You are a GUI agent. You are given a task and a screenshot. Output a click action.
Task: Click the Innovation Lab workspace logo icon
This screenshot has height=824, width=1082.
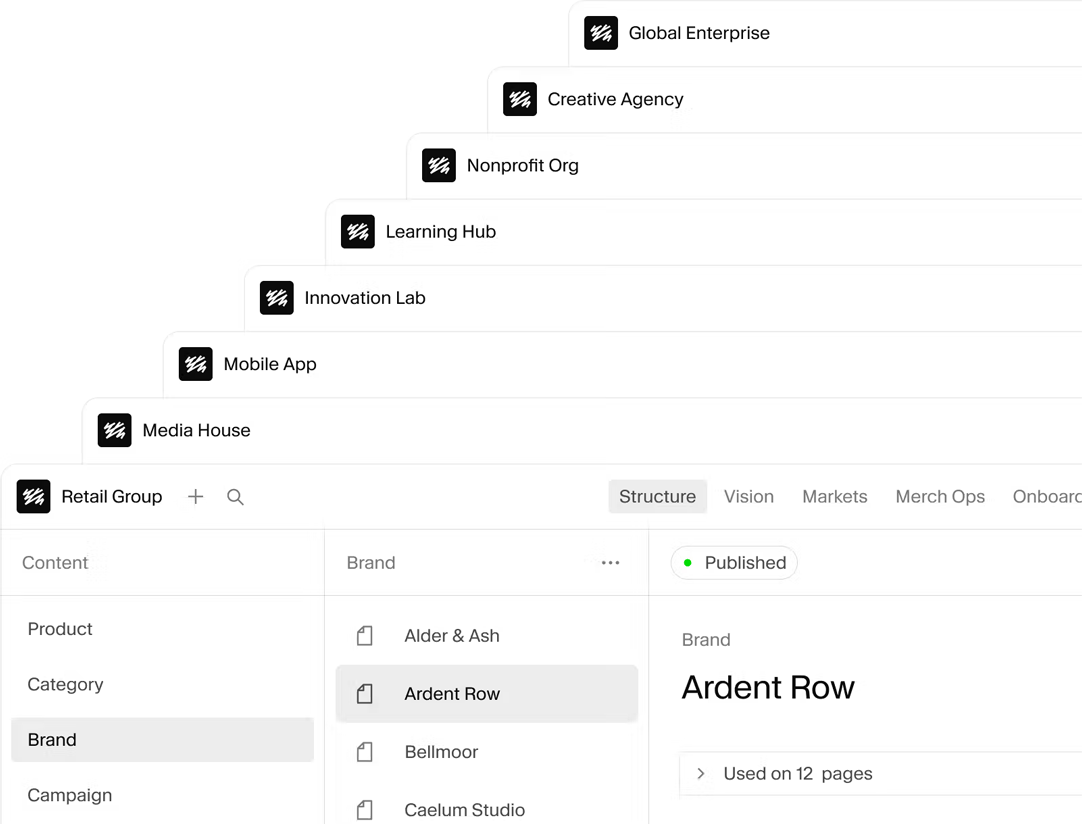point(276,298)
